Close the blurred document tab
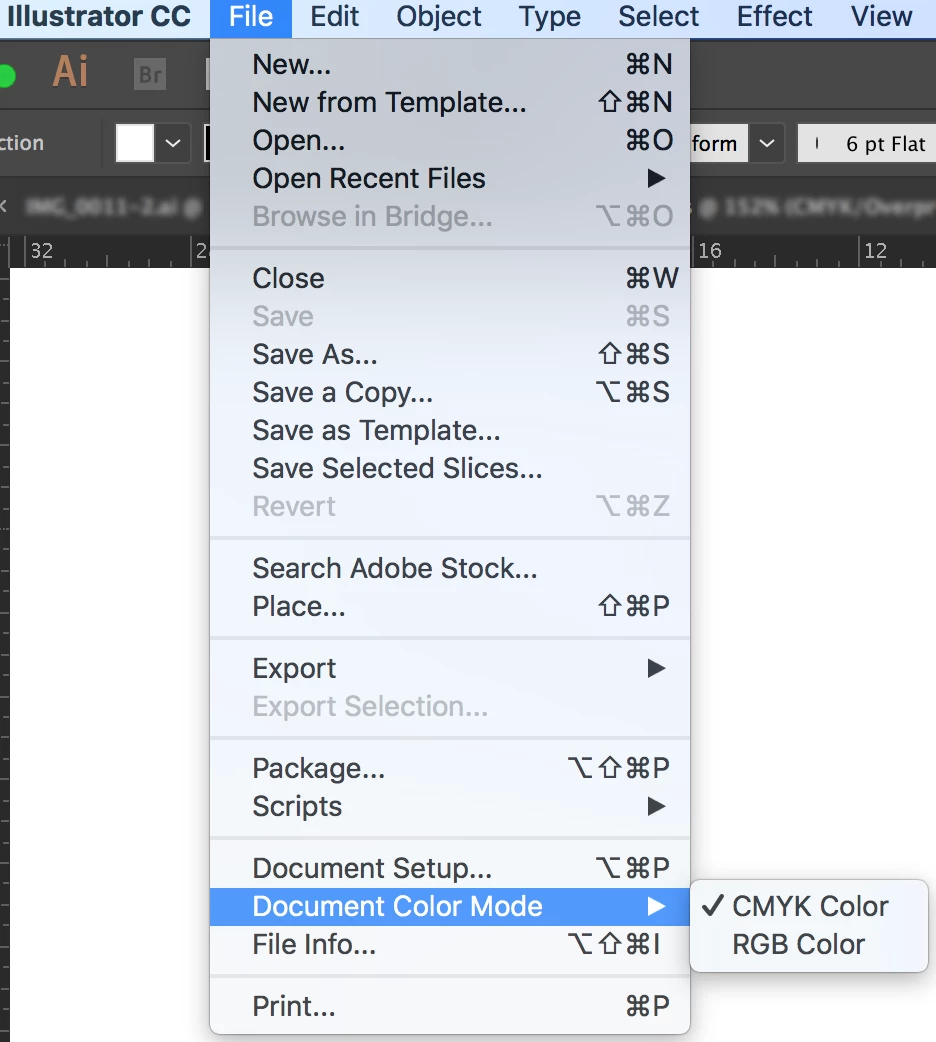The image size is (936, 1042). pyautogui.click(x=3, y=207)
